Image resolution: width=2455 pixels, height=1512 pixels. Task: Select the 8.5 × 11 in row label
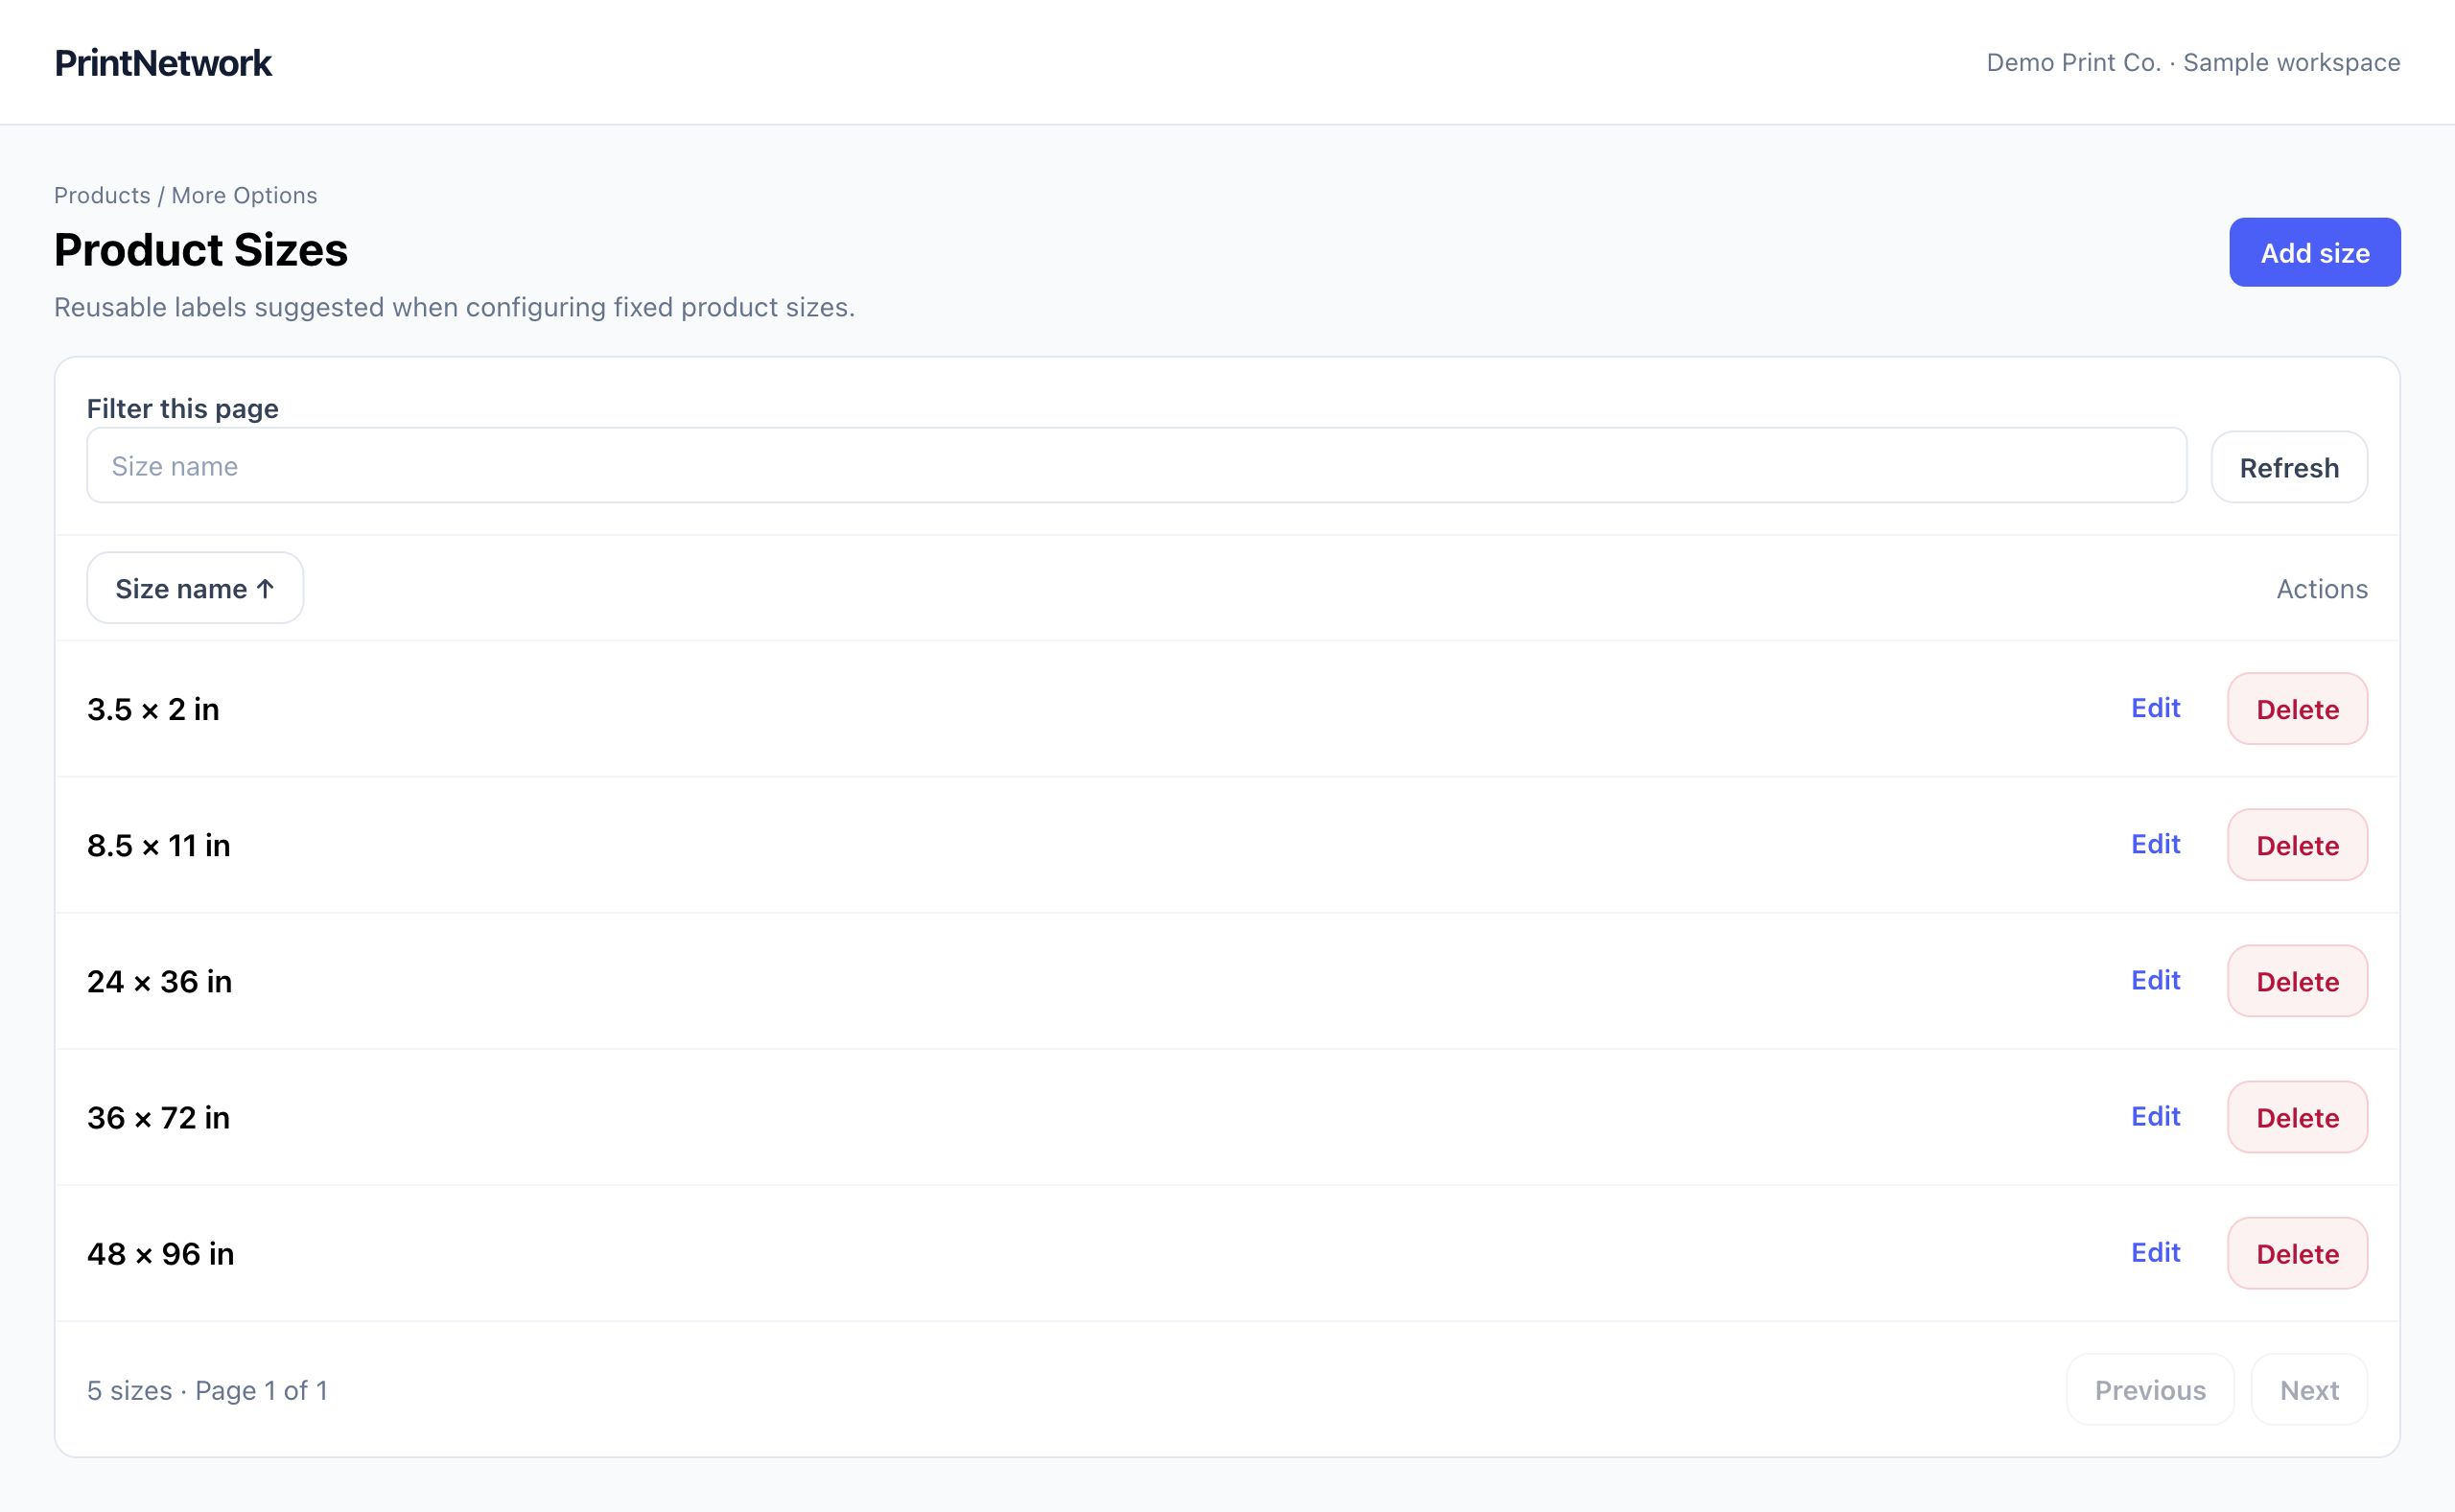(159, 845)
